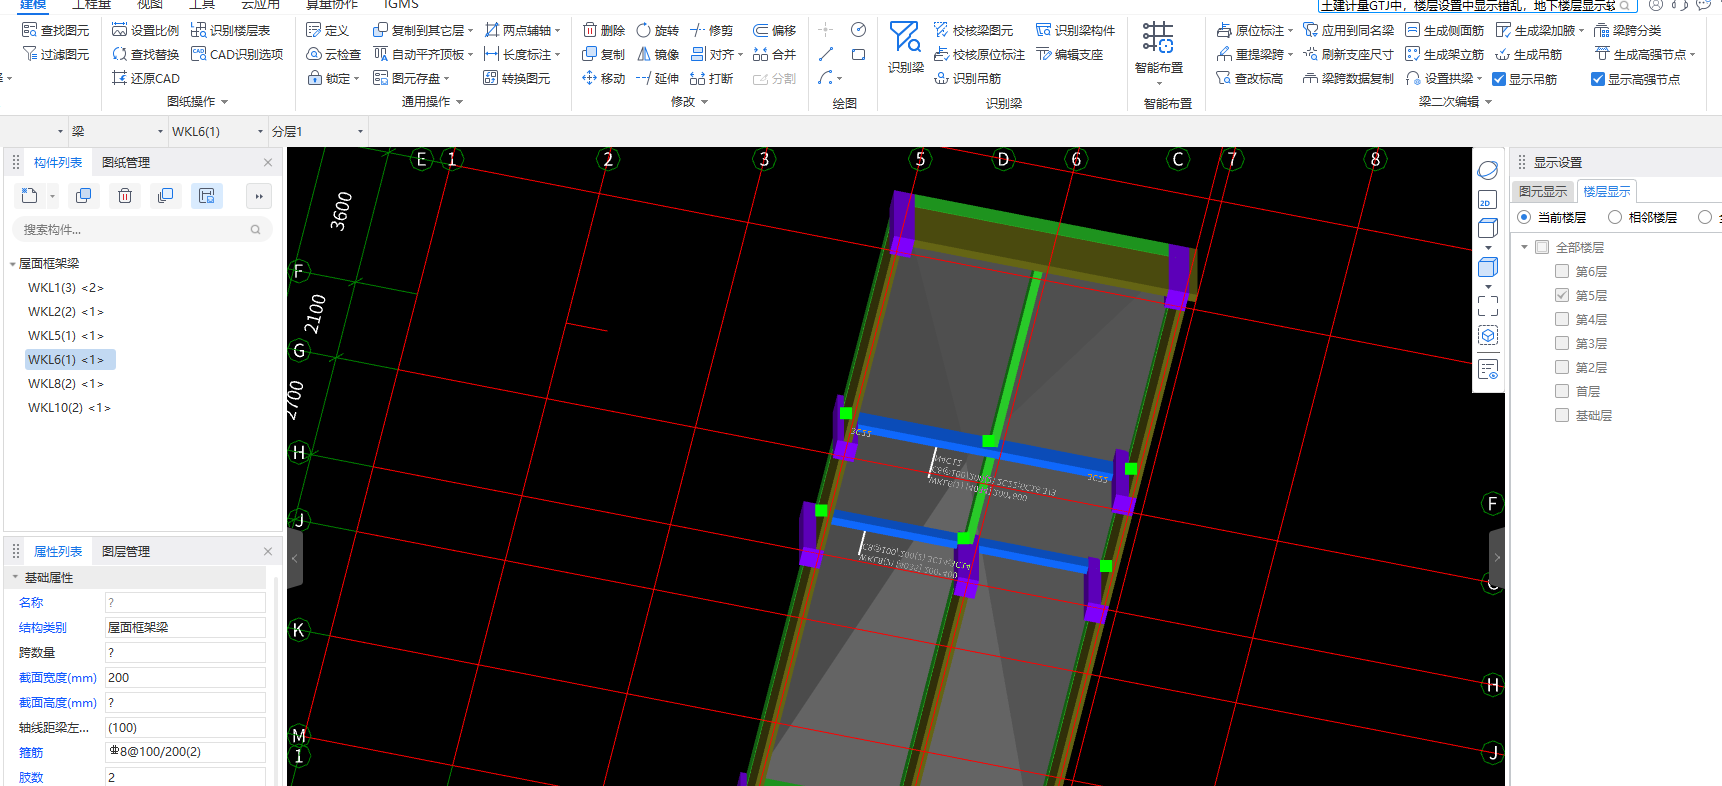Check the 首层 floor checkbox
The image size is (1722, 786).
click(x=1562, y=391)
